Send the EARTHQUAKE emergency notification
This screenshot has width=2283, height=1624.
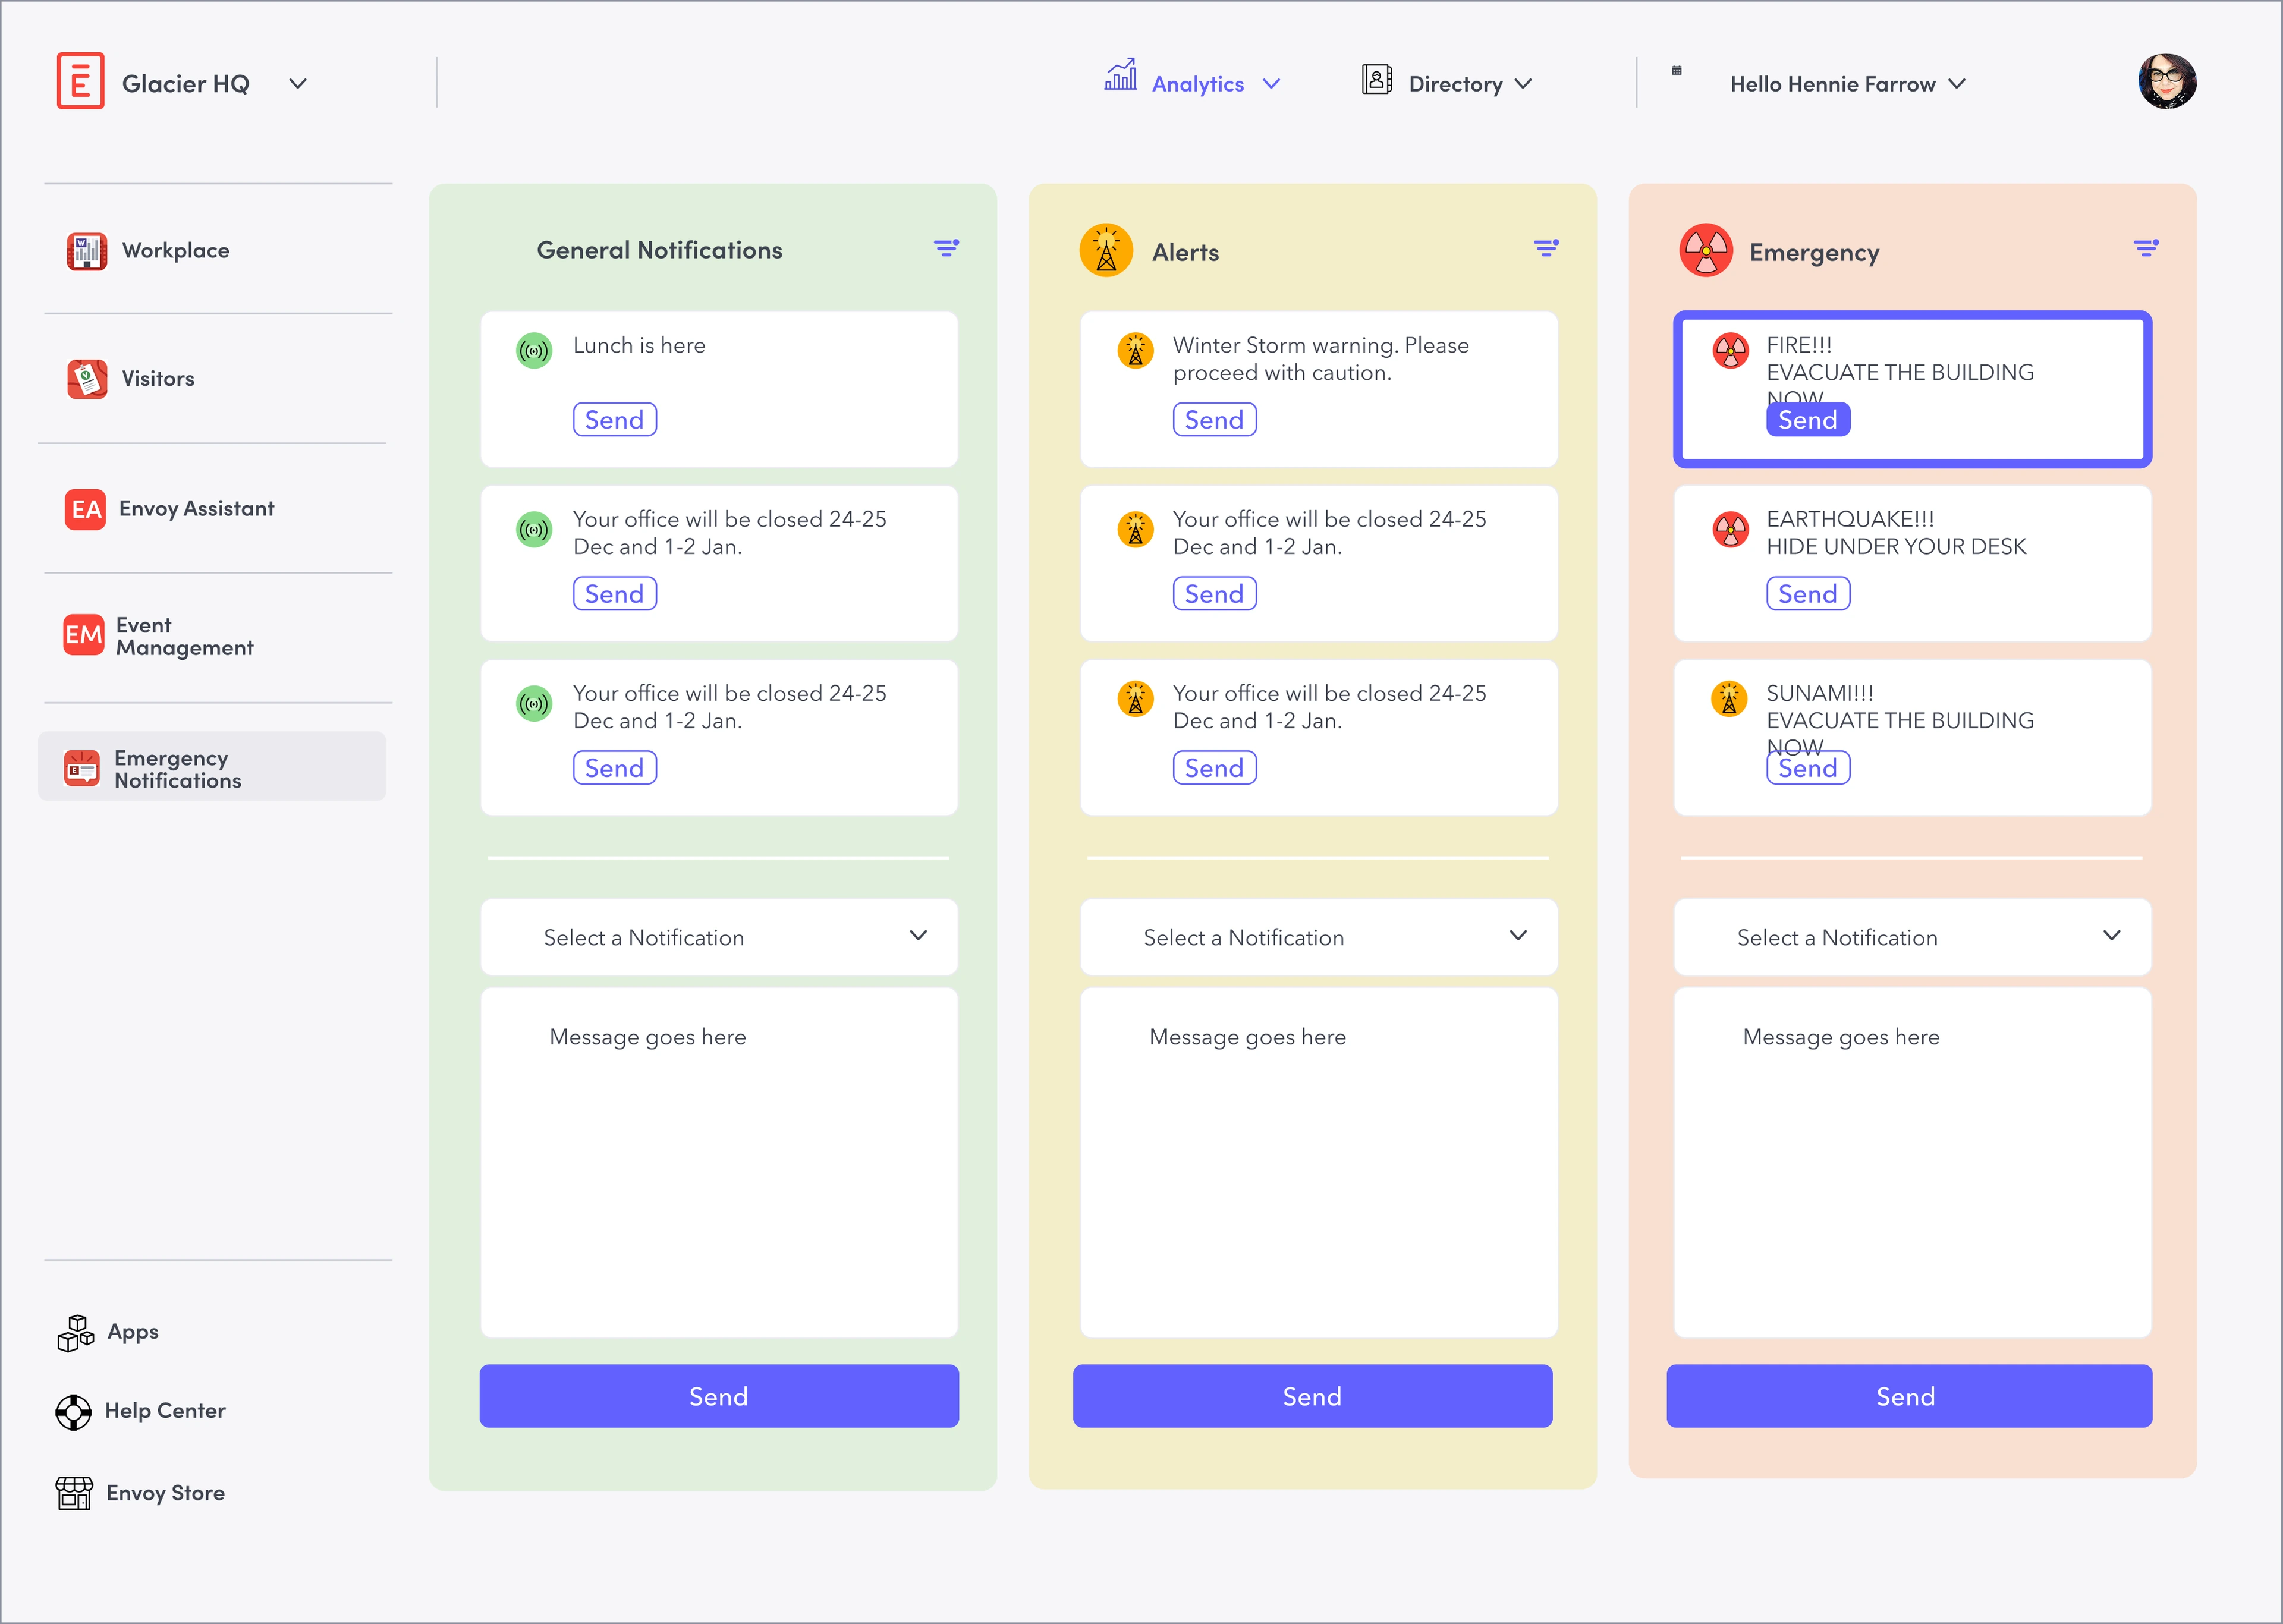(1808, 594)
